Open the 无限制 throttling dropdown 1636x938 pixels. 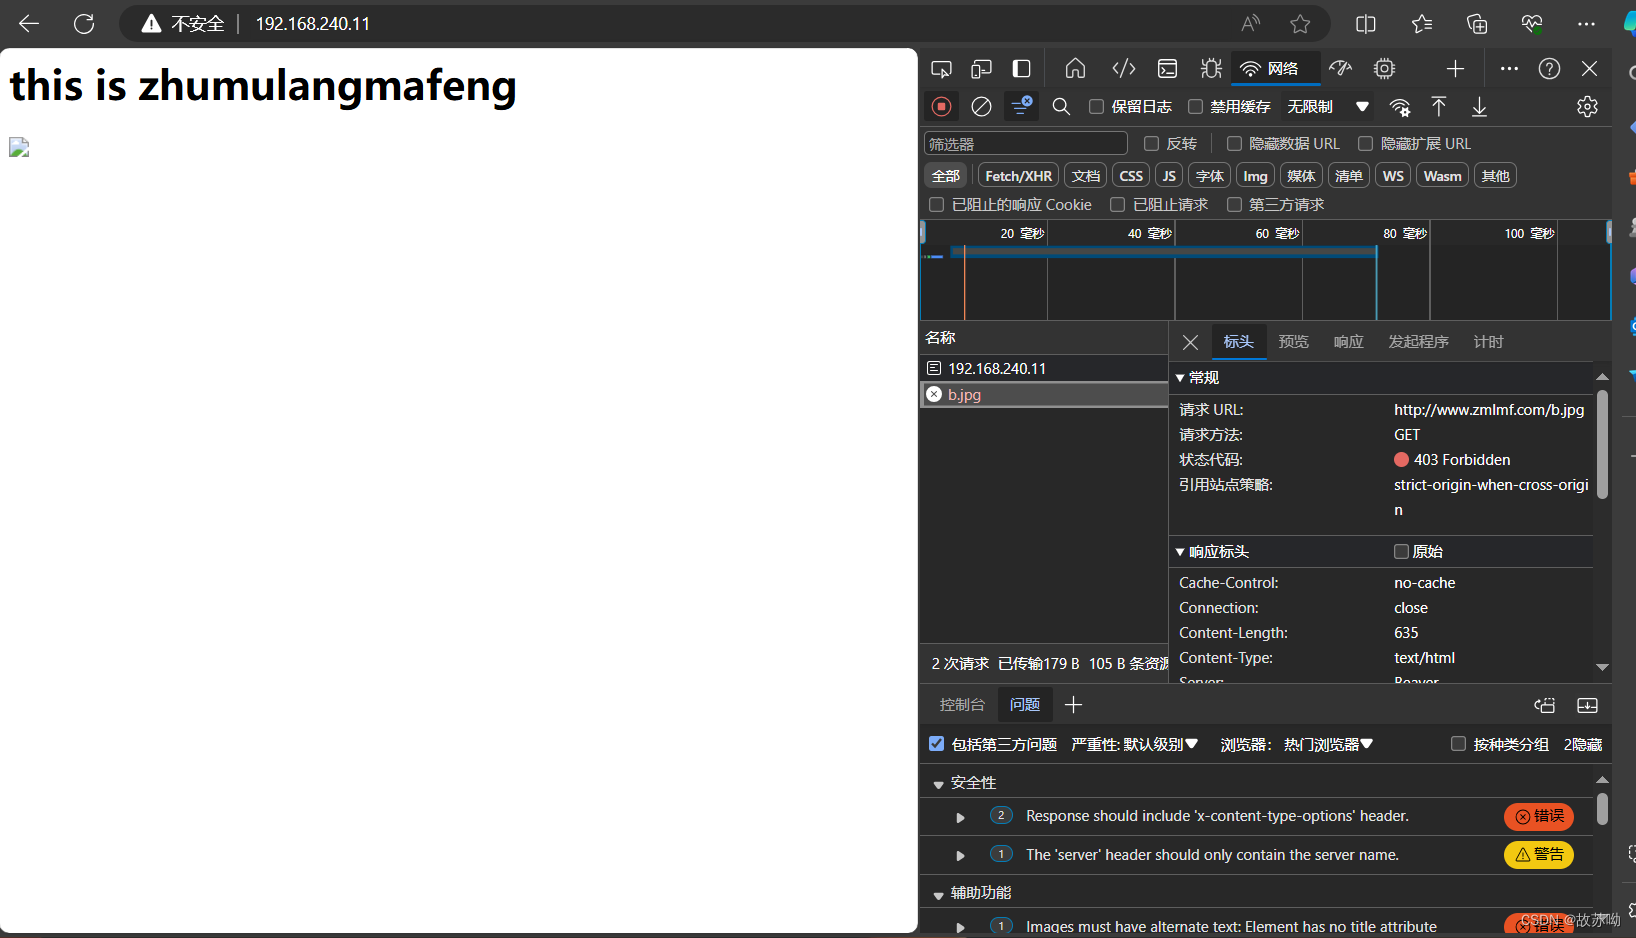(x=1327, y=106)
